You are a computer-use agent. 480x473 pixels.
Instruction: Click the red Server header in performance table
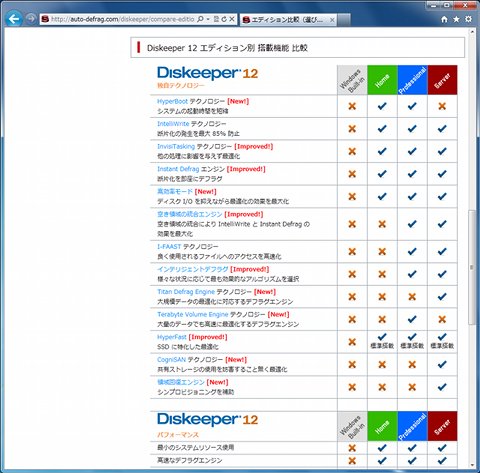pos(442,426)
